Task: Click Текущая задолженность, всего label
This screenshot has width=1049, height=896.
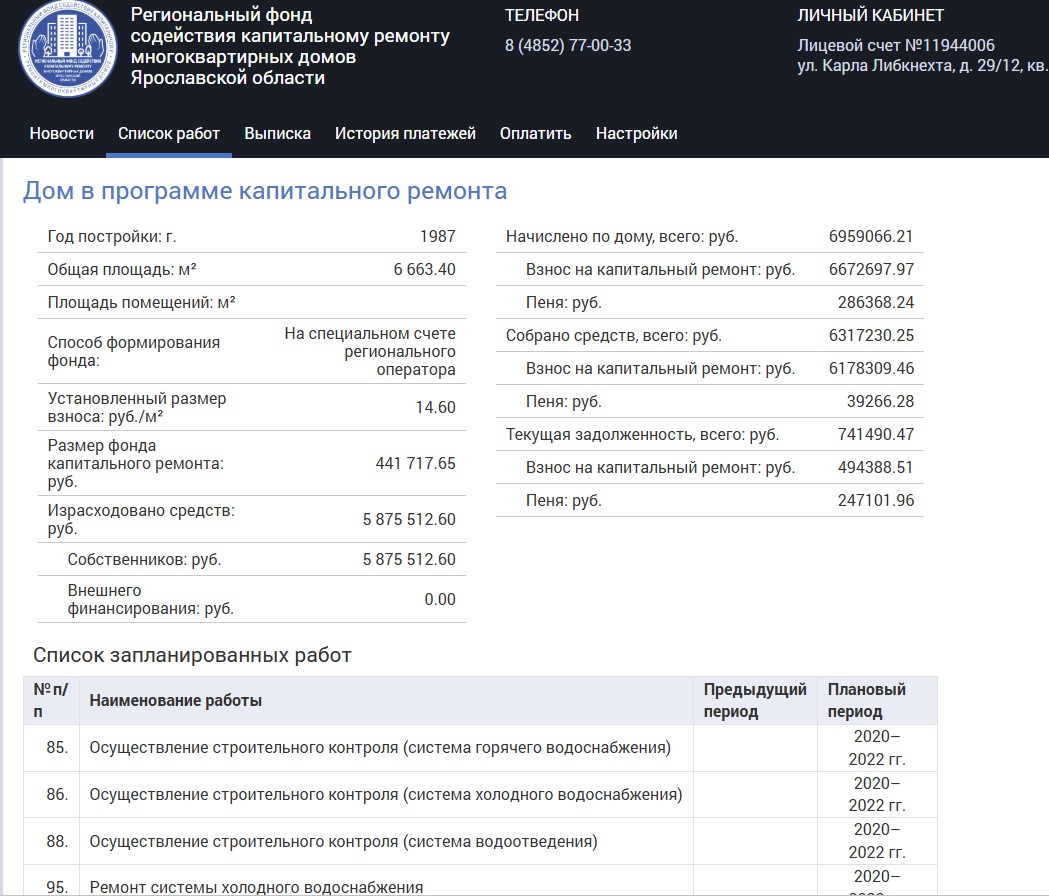Action: (x=642, y=434)
